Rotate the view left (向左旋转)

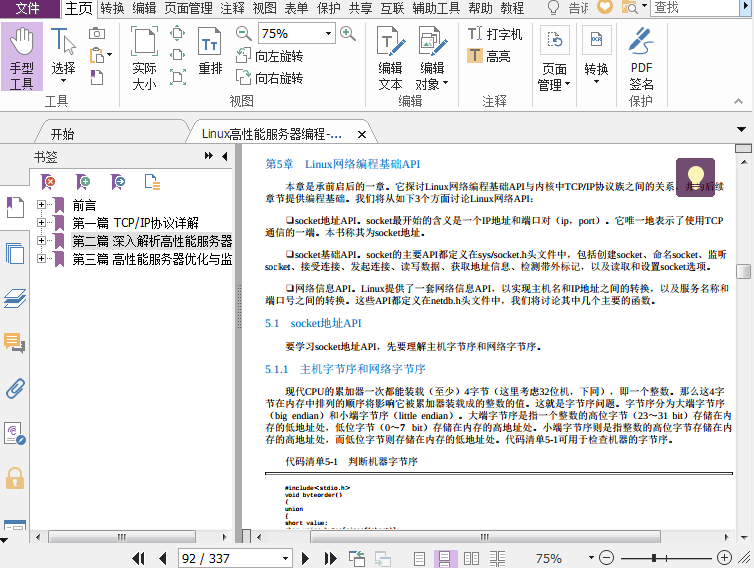click(x=269, y=56)
